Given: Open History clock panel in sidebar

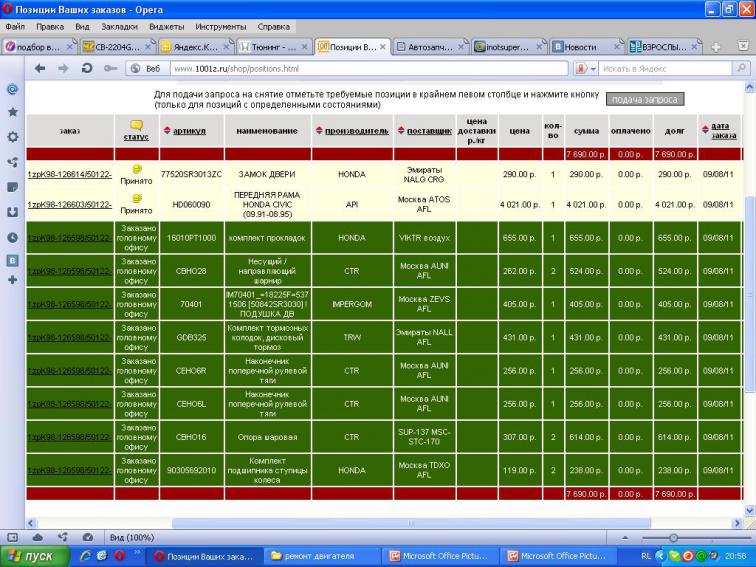Looking at the screenshot, I should (x=13, y=237).
